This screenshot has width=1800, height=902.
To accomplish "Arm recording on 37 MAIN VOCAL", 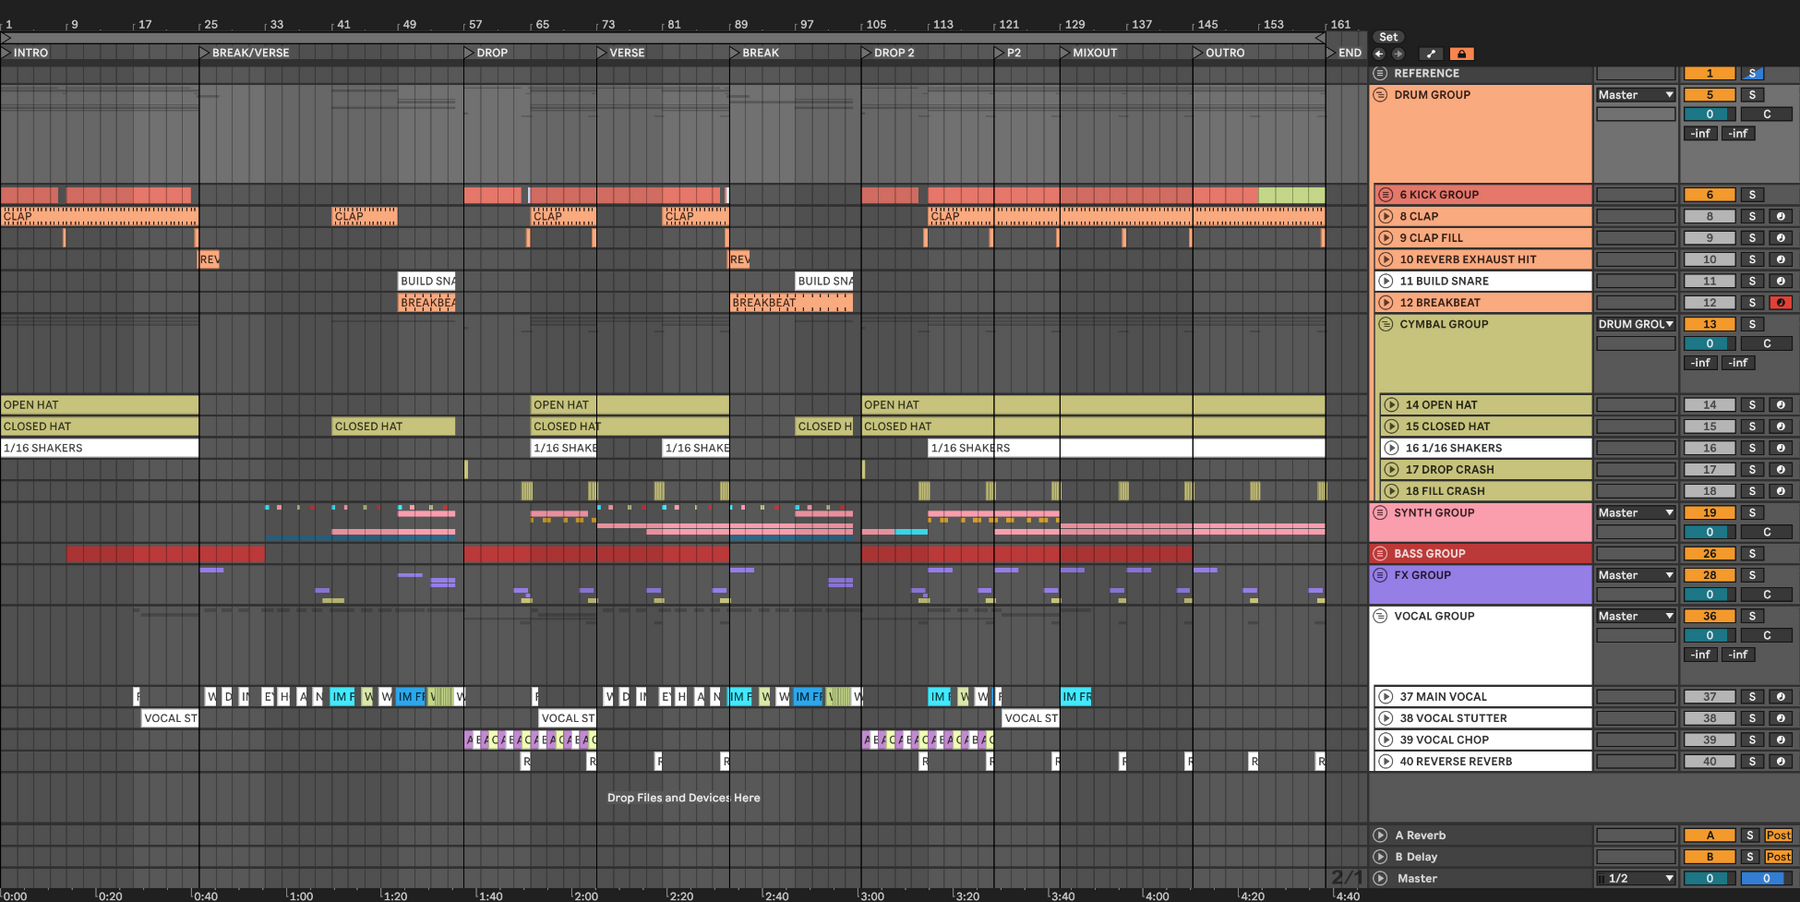I will tap(1780, 697).
